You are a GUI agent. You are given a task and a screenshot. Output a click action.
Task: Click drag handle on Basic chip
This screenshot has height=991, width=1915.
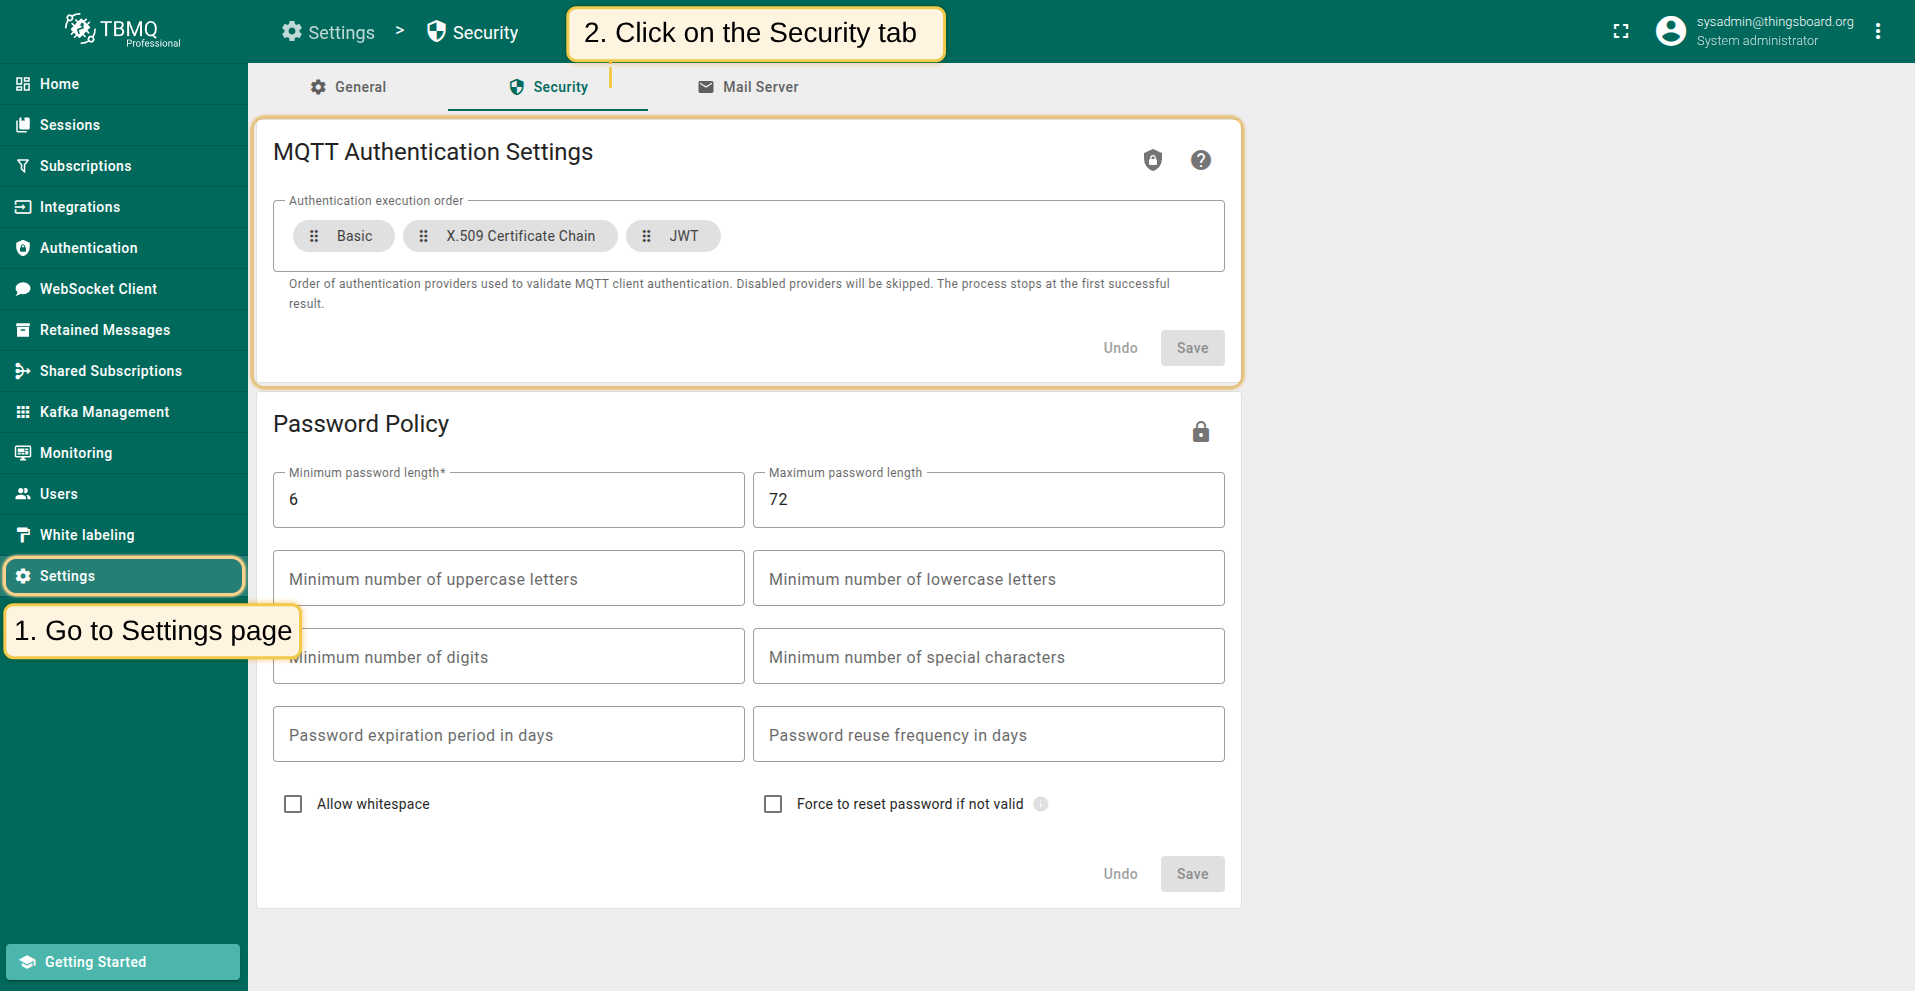pos(314,236)
